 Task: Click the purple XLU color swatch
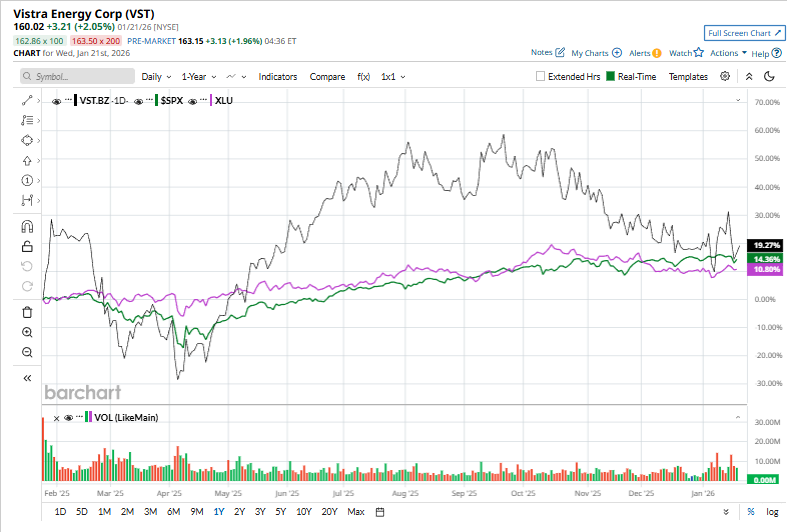[x=211, y=100]
